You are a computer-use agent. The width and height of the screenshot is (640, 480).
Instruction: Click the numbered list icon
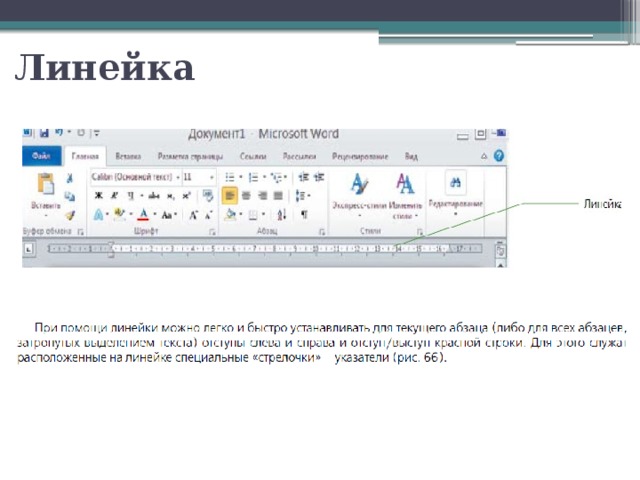253,177
